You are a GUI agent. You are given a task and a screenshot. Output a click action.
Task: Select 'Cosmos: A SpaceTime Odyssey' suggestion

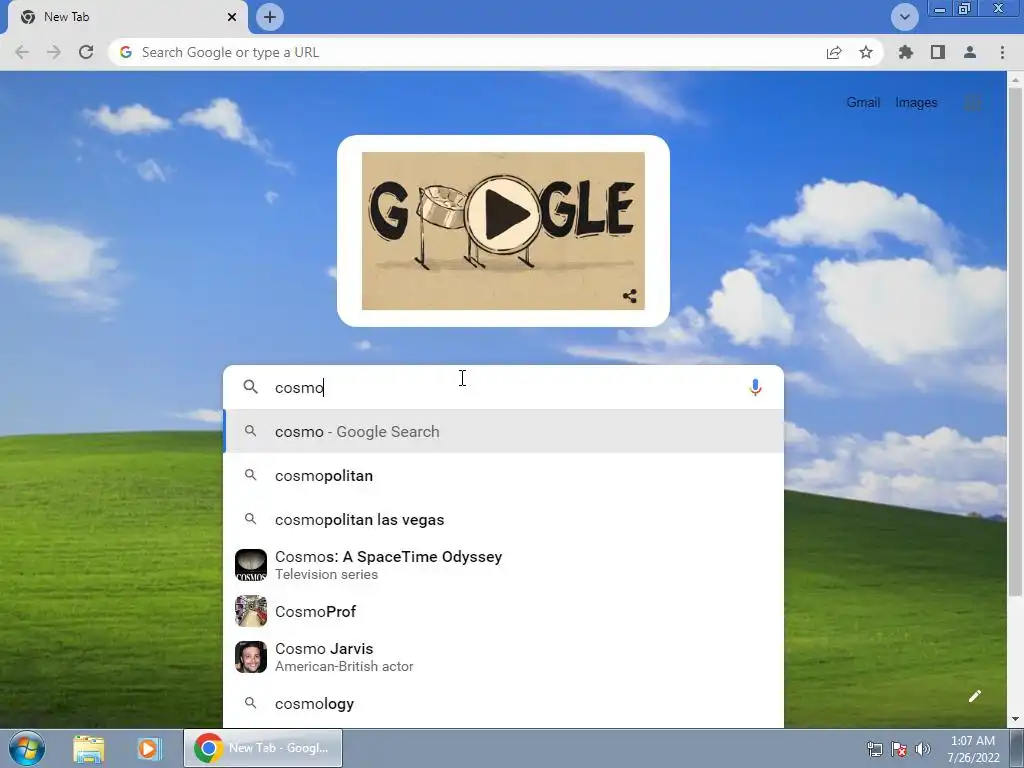(x=503, y=565)
